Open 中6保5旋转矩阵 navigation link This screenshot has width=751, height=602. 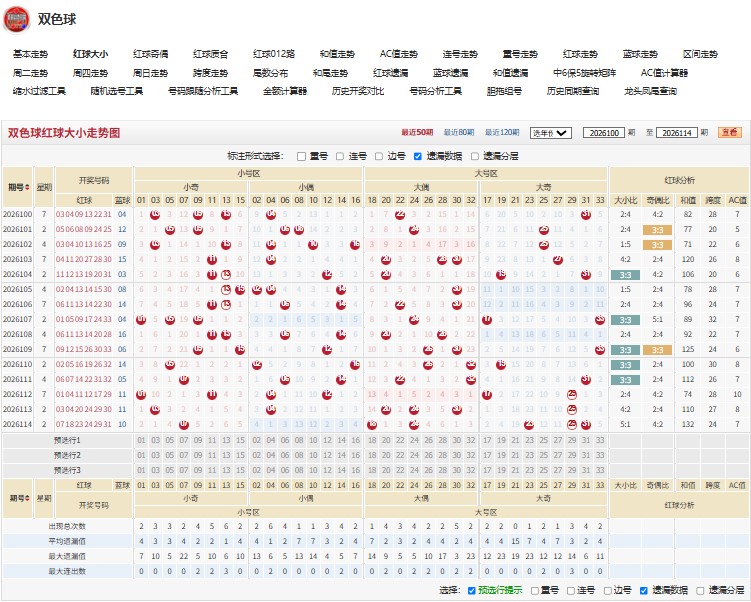pos(584,73)
